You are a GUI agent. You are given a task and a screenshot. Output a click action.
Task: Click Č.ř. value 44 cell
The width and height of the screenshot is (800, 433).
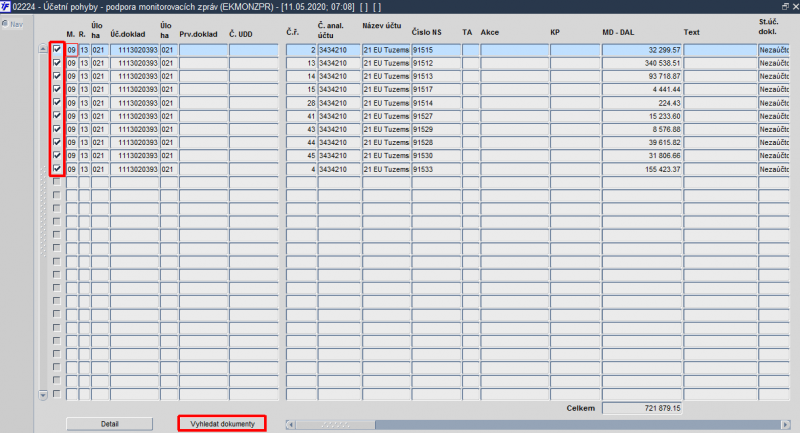(302, 143)
